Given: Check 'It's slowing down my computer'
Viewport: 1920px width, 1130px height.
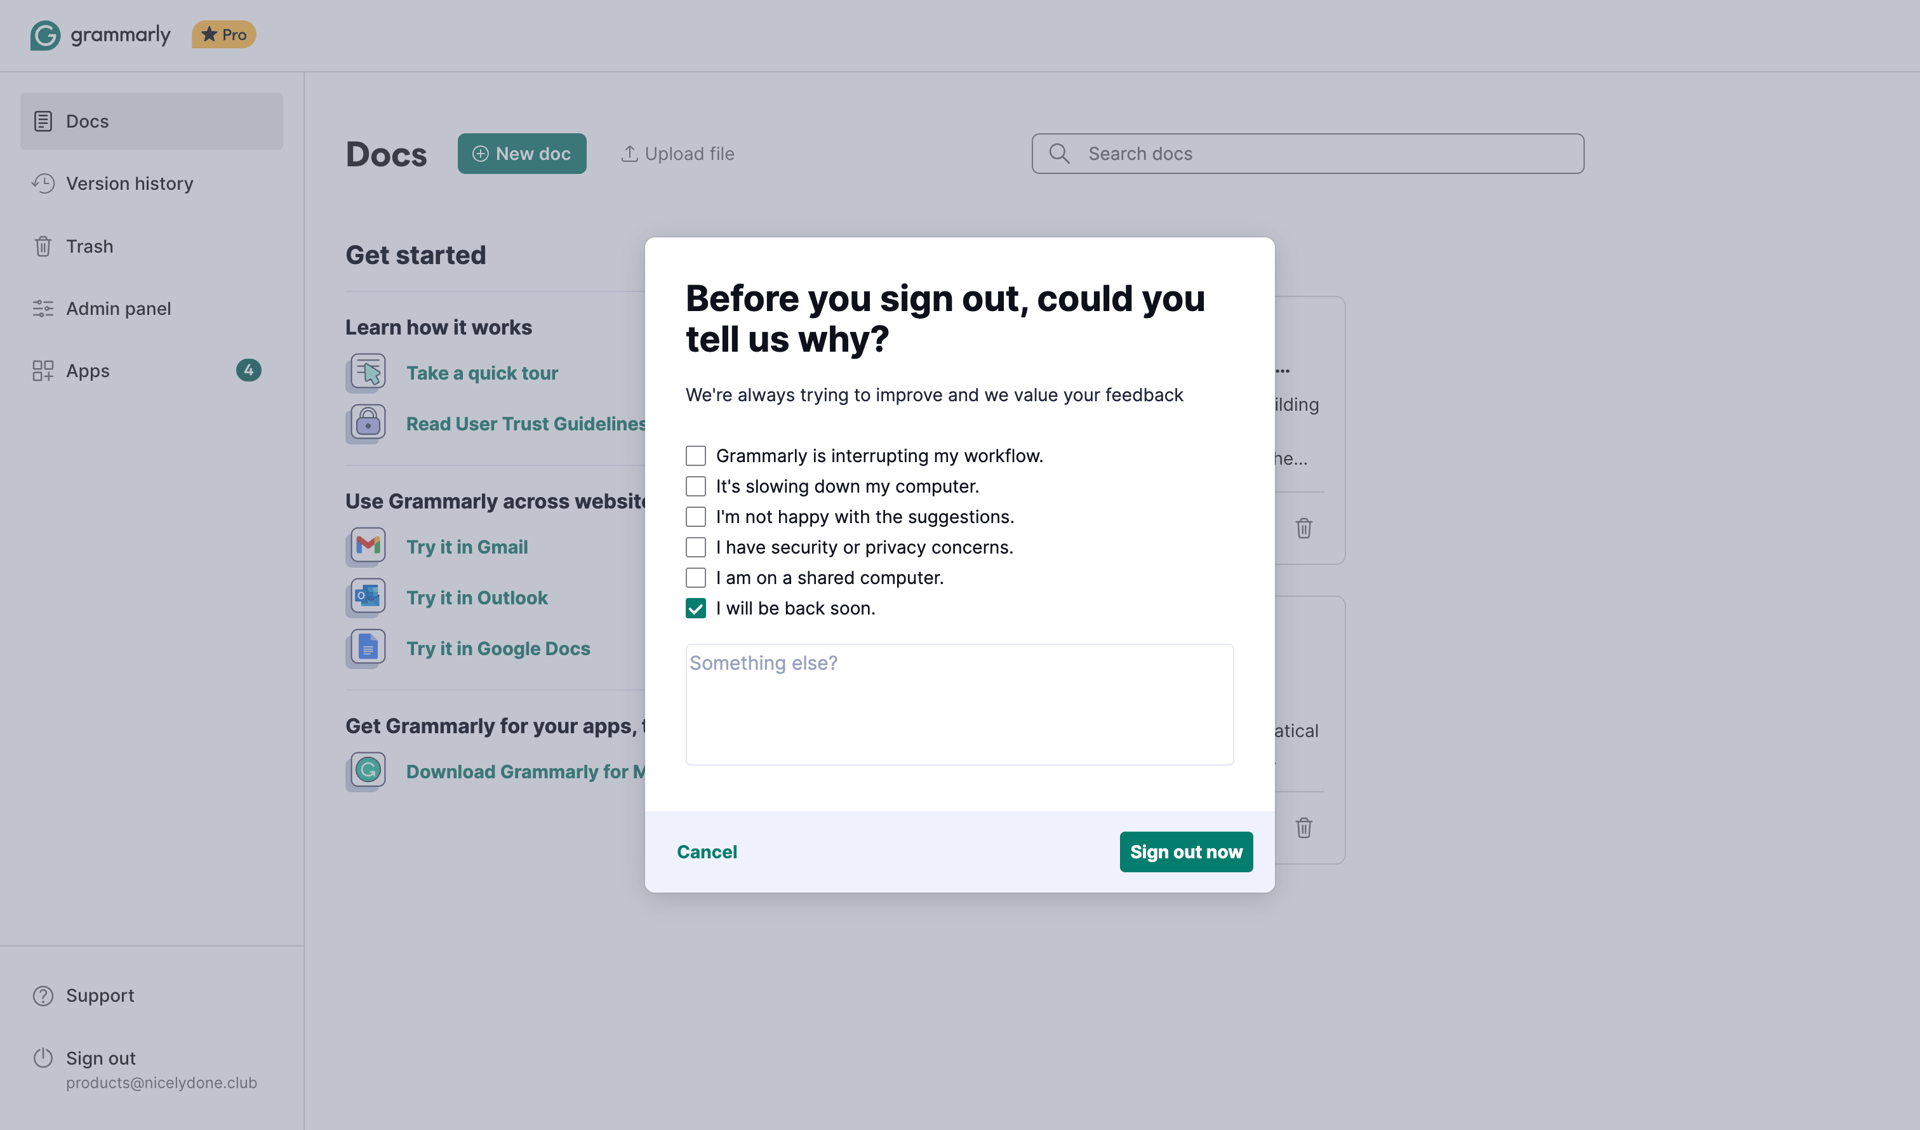Looking at the screenshot, I should (x=695, y=486).
